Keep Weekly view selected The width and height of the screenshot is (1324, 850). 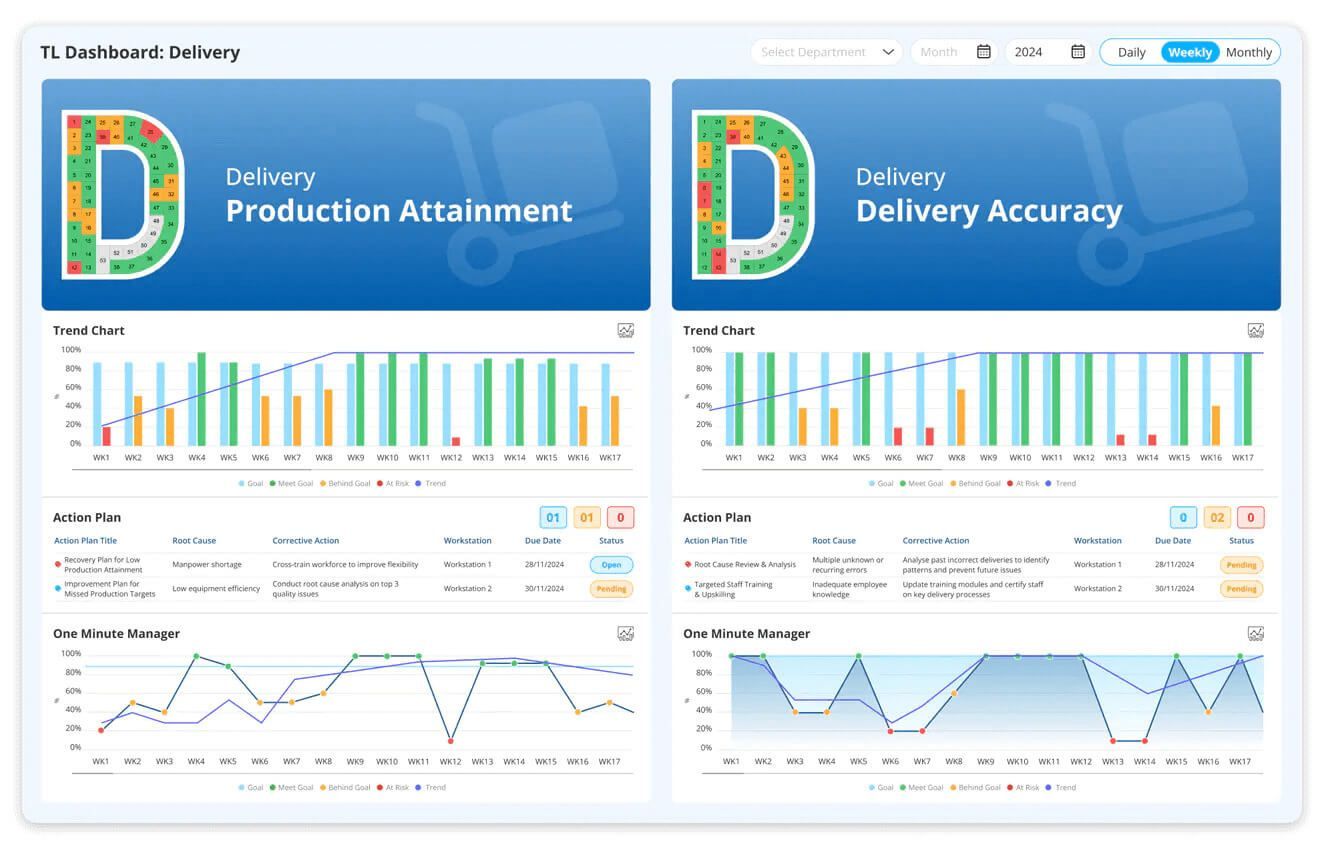point(1189,52)
